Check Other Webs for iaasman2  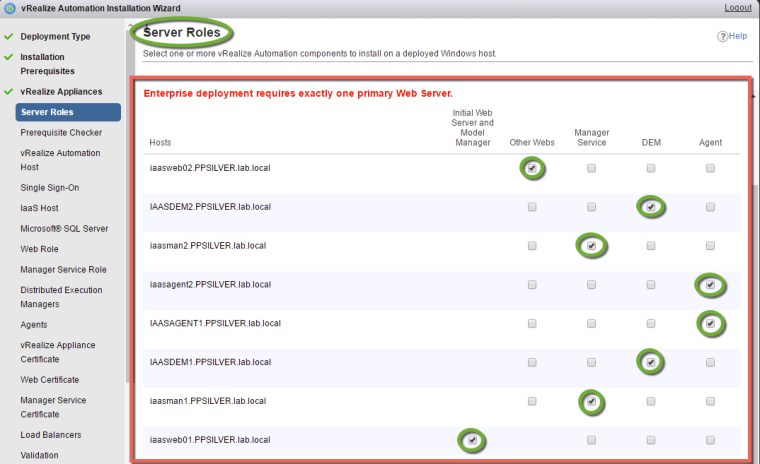coord(532,246)
